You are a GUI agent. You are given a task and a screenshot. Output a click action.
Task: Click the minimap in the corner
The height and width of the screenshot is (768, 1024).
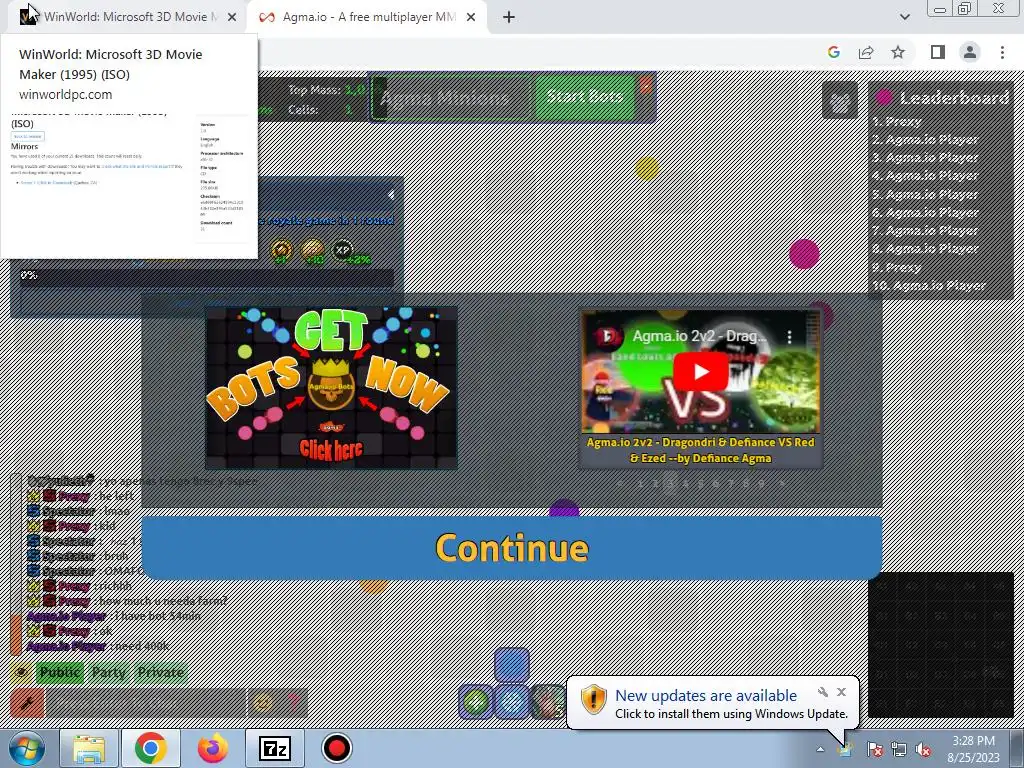[940, 645]
